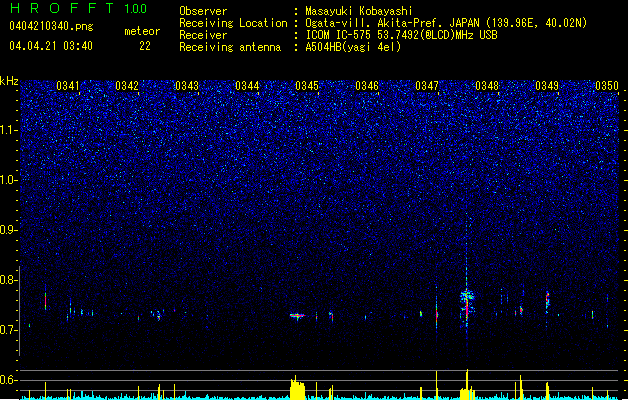Screen dimensions: 629x400
Task: Click the Observer label
Action: (203, 11)
